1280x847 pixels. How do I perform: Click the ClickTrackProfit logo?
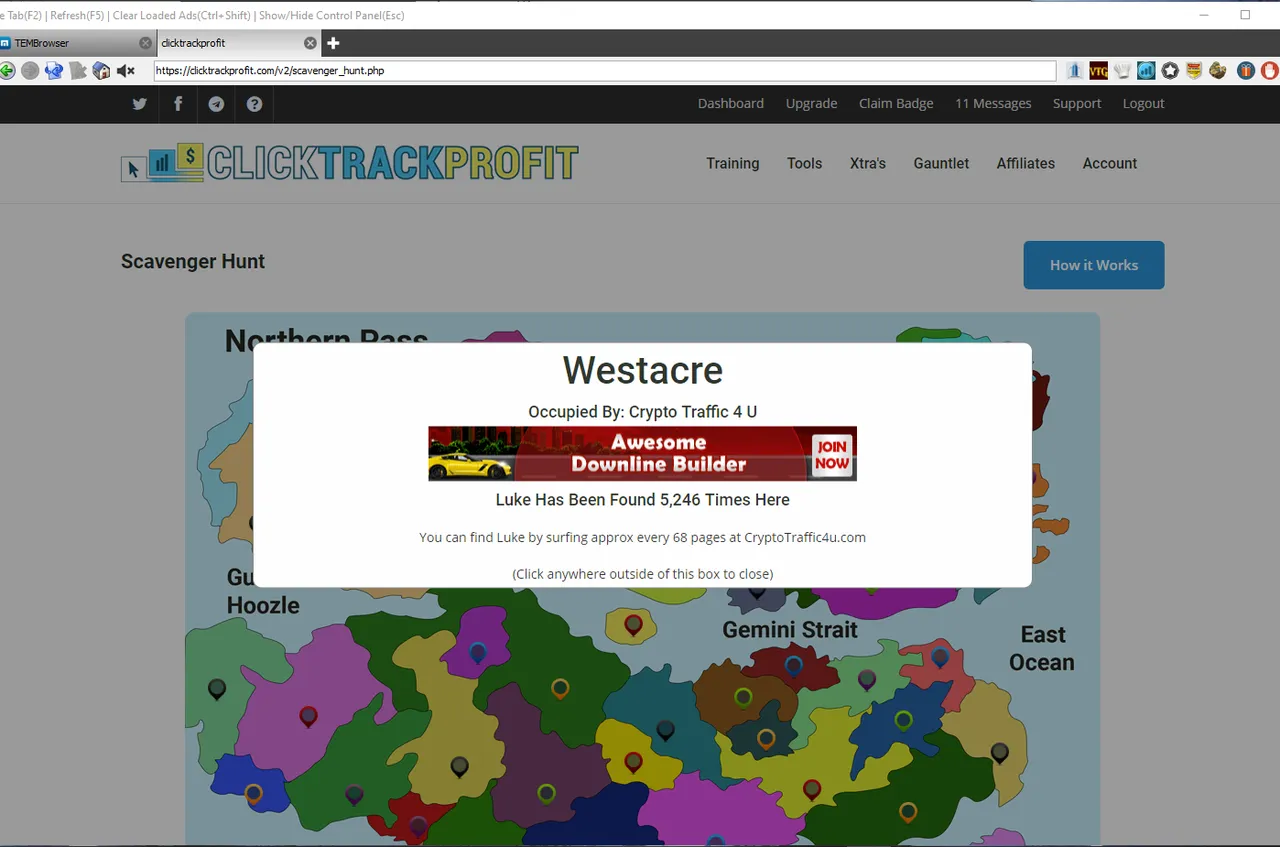pos(350,163)
